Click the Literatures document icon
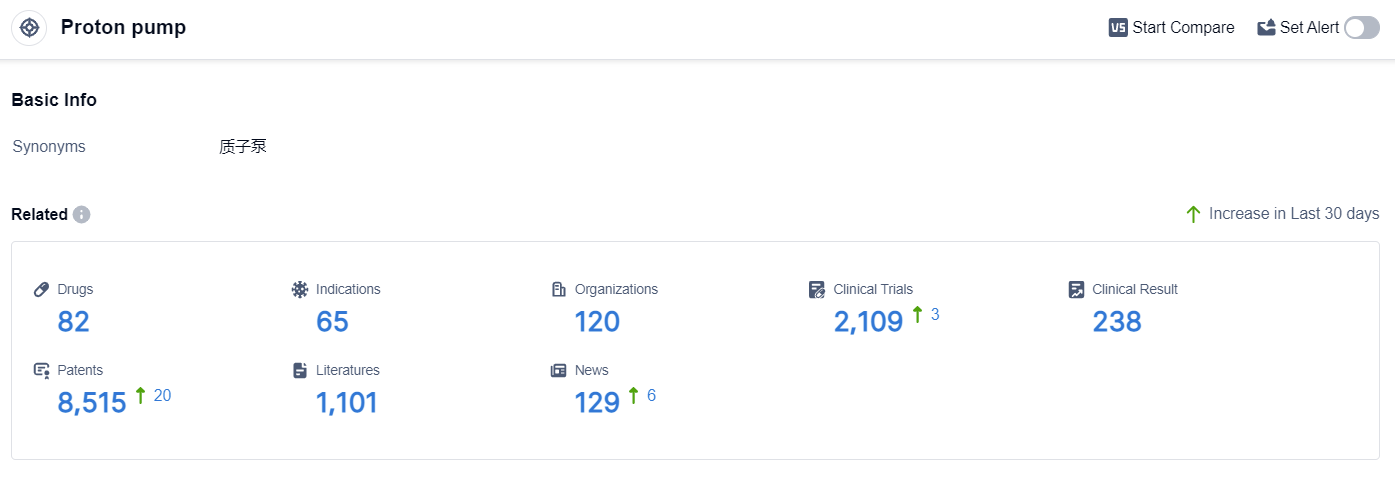The image size is (1395, 481). [299, 370]
